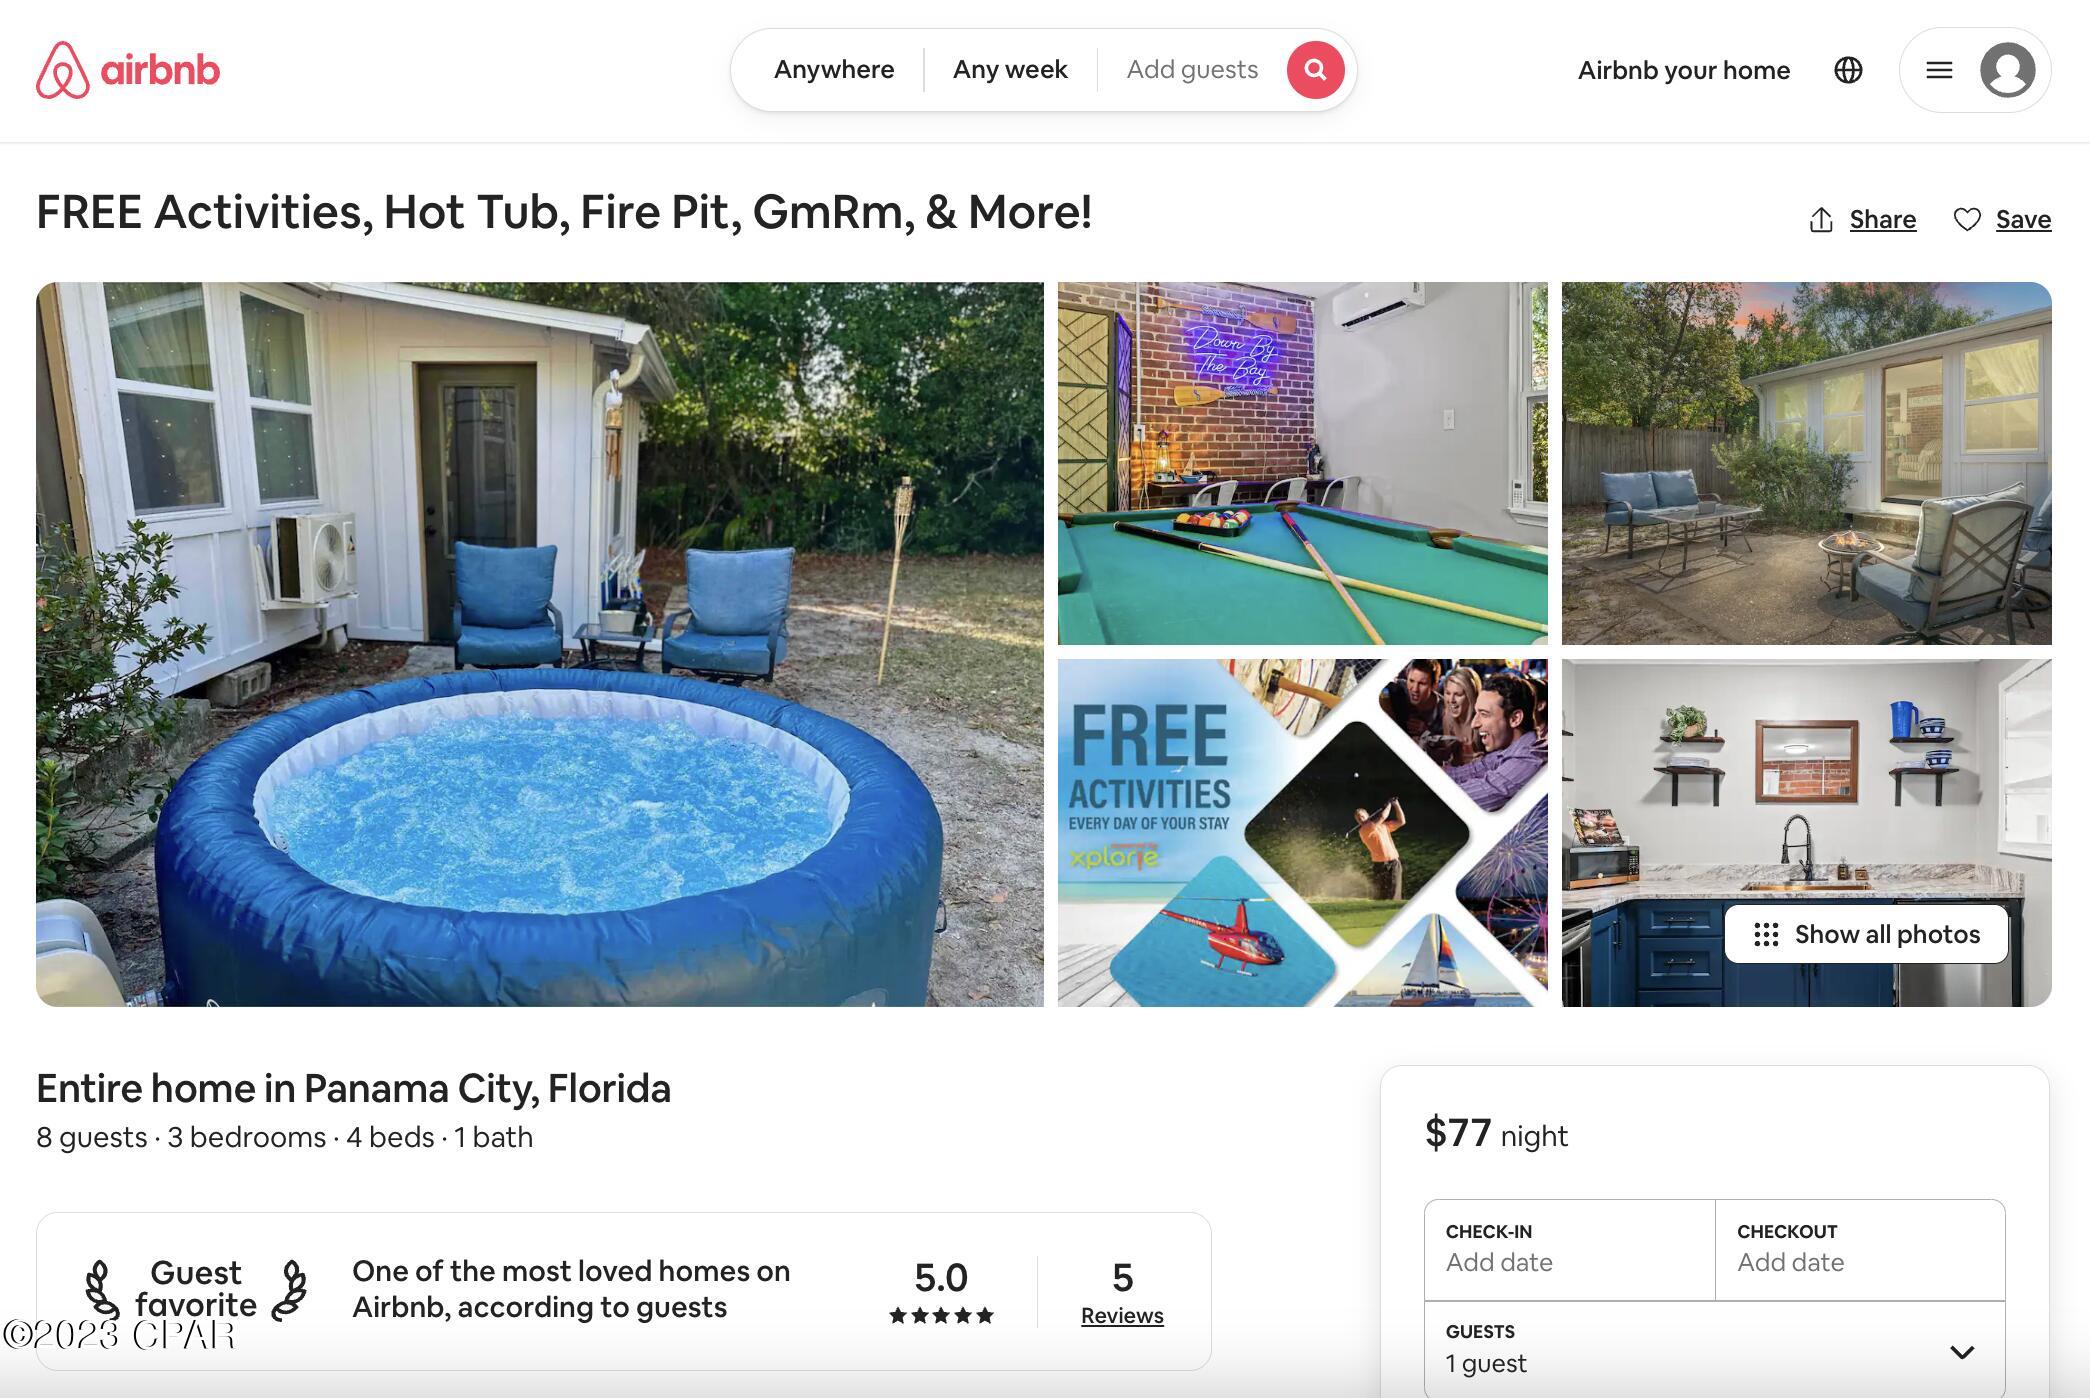Click the Airbnb your home link

pyautogui.click(x=1684, y=70)
